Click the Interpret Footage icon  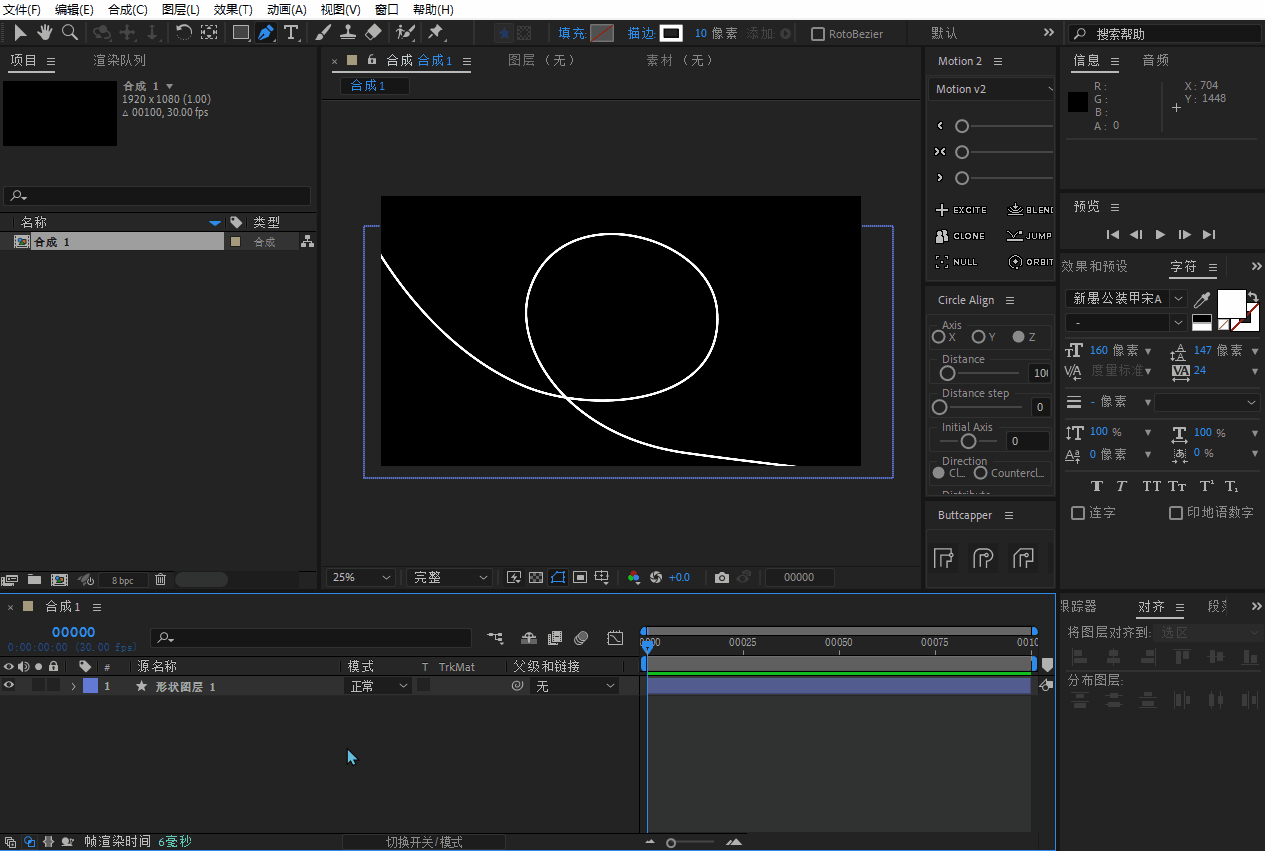[10, 580]
